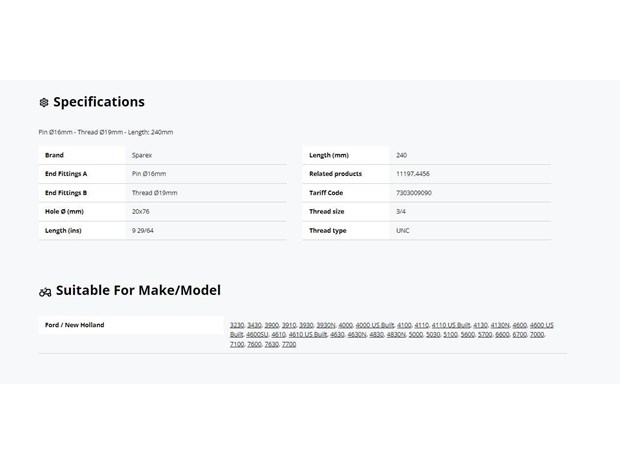
Task: Open the 4000 US Built model link
Action: pos(375,325)
